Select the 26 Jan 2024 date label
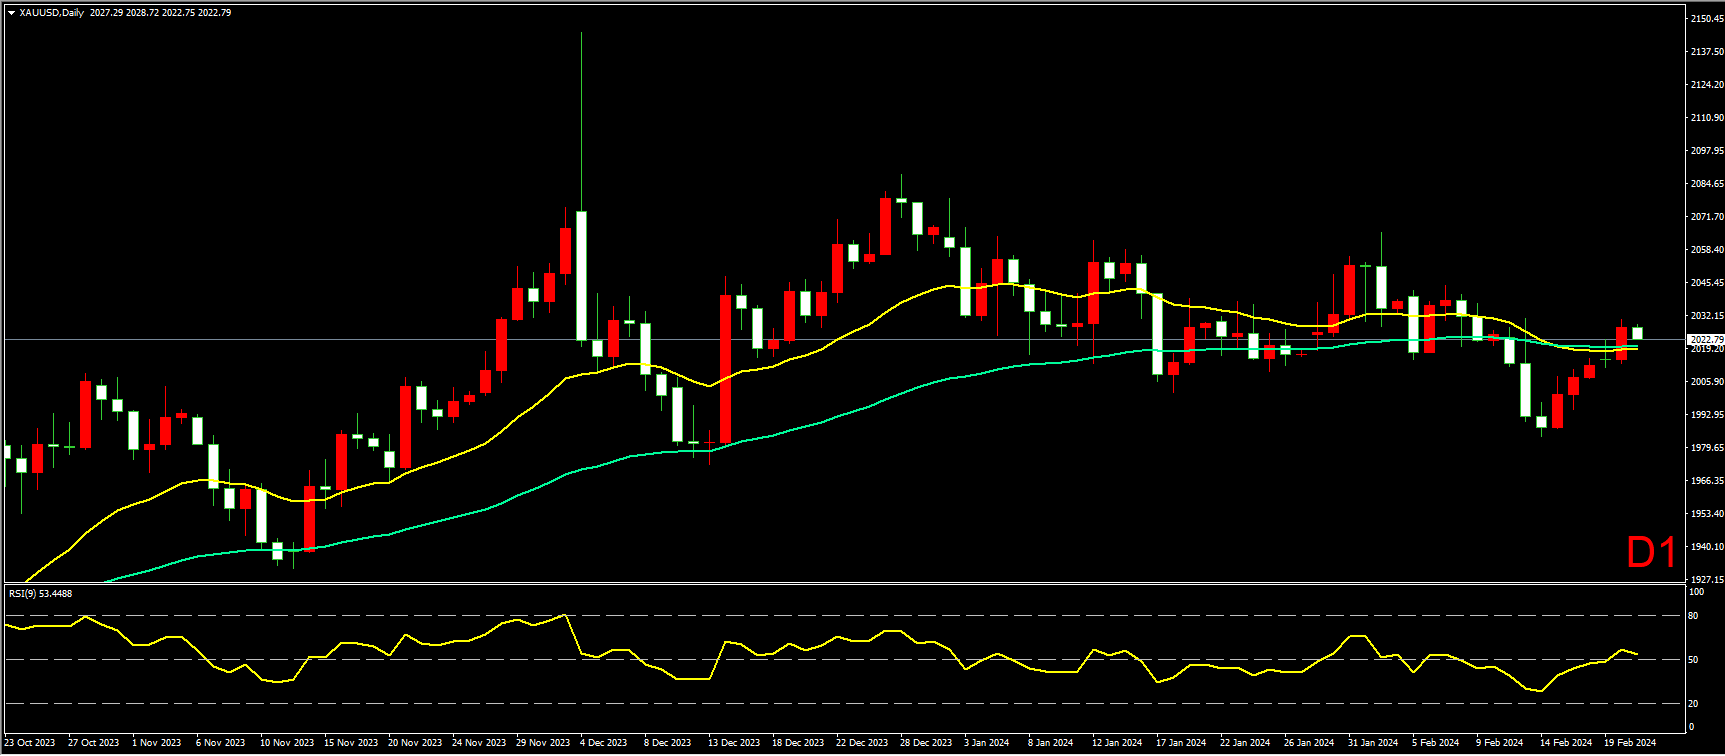The image size is (1725, 756). pos(1309,743)
